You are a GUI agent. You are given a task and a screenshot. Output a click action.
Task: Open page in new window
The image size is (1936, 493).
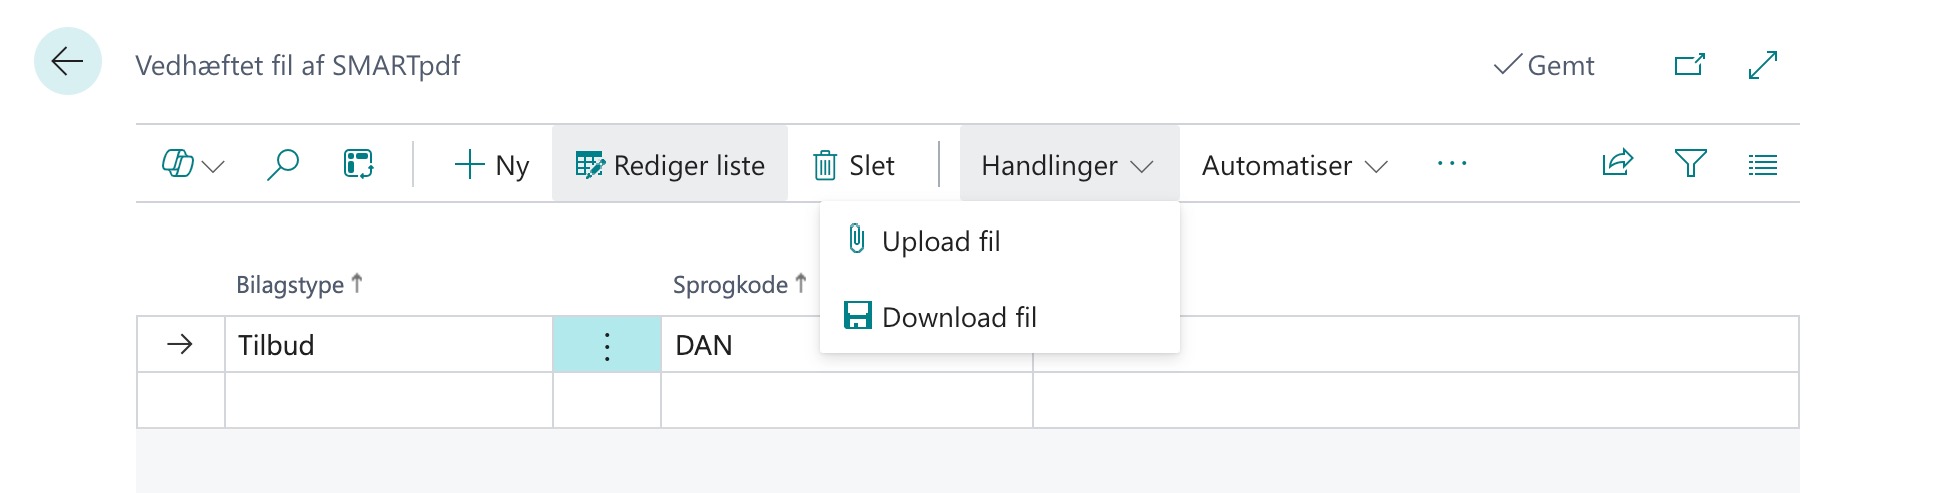[1689, 65]
